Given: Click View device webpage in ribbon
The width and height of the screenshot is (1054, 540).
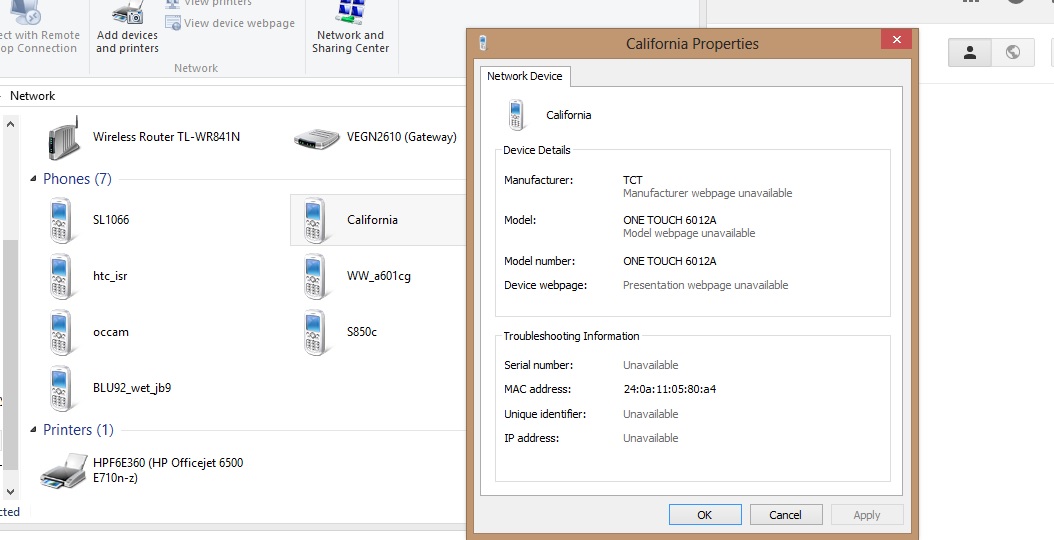Looking at the screenshot, I should point(230,23).
